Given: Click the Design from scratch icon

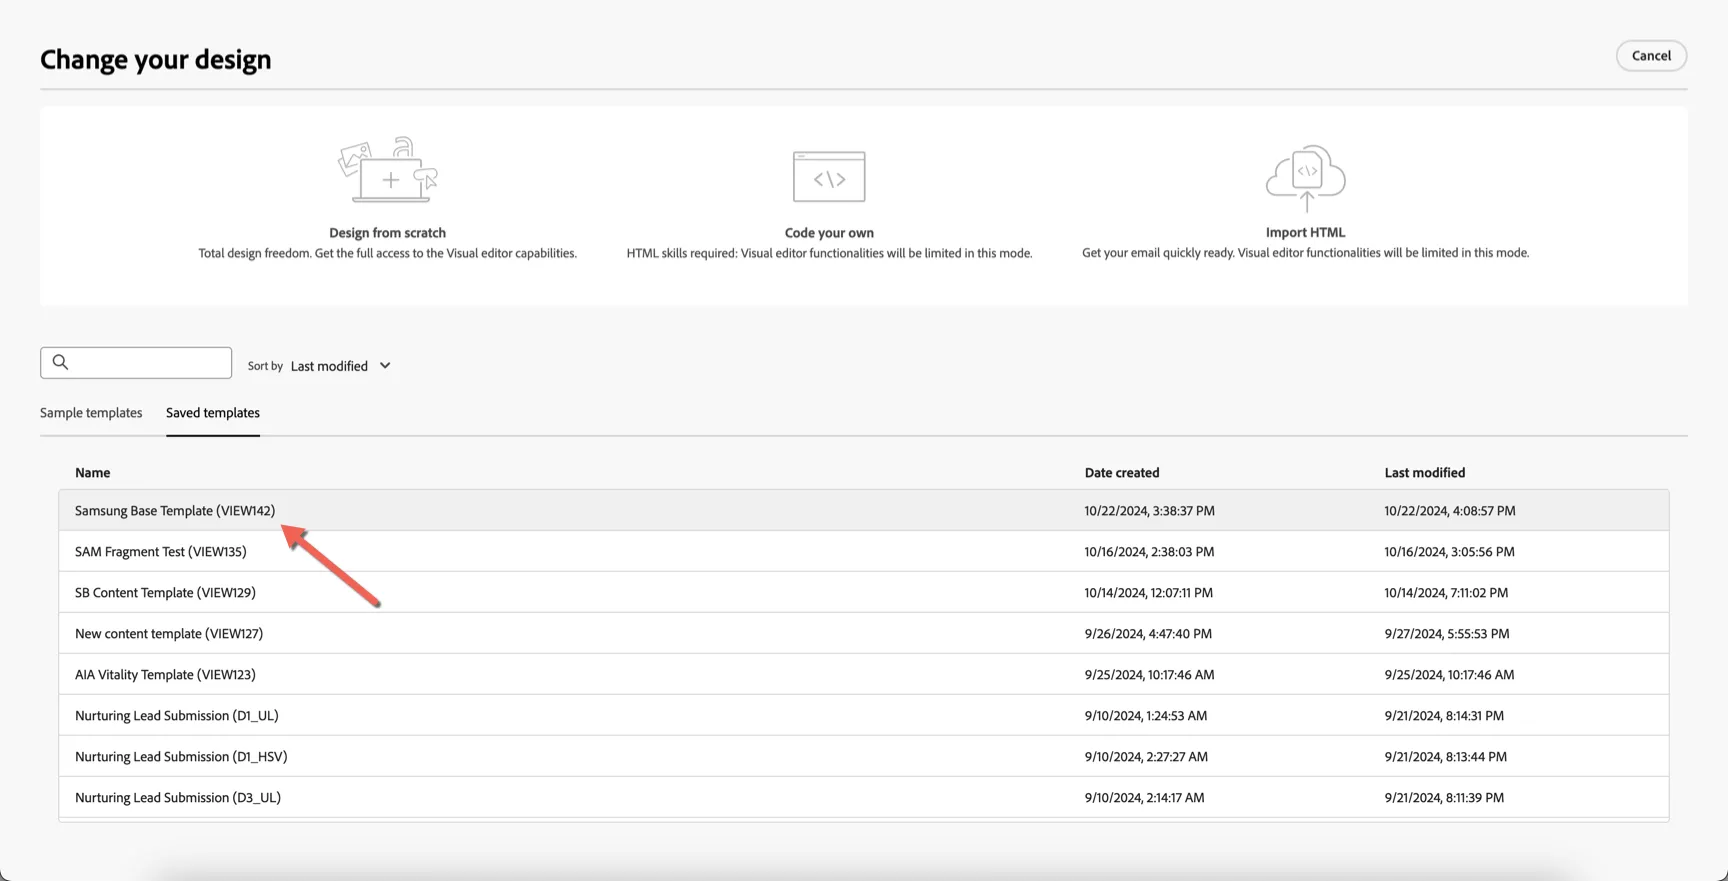Looking at the screenshot, I should coord(388,170).
